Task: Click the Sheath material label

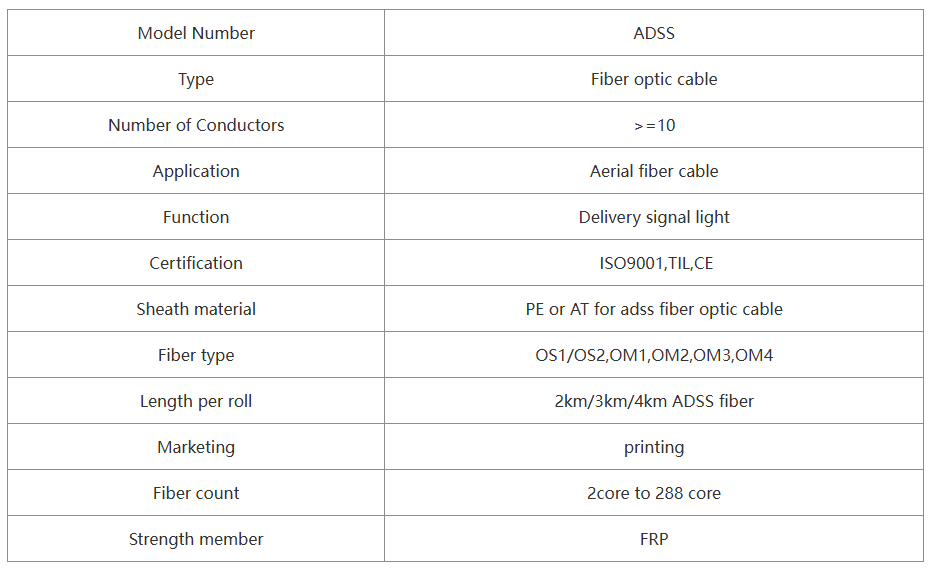Action: [196, 309]
